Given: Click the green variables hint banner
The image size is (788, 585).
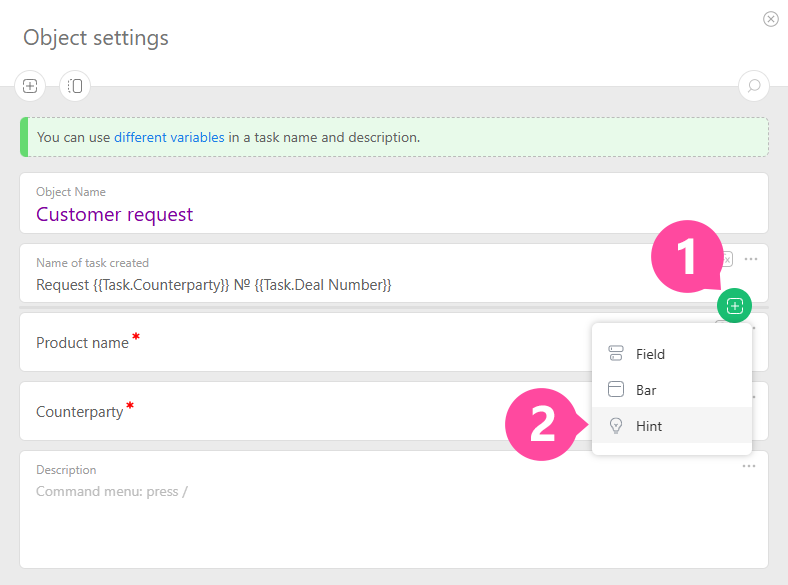Looking at the screenshot, I should click(500, 137).
